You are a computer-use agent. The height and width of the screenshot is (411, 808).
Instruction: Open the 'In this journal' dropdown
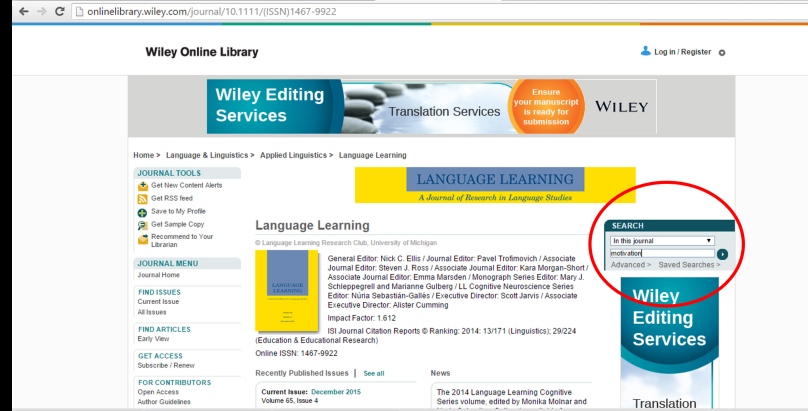661,241
